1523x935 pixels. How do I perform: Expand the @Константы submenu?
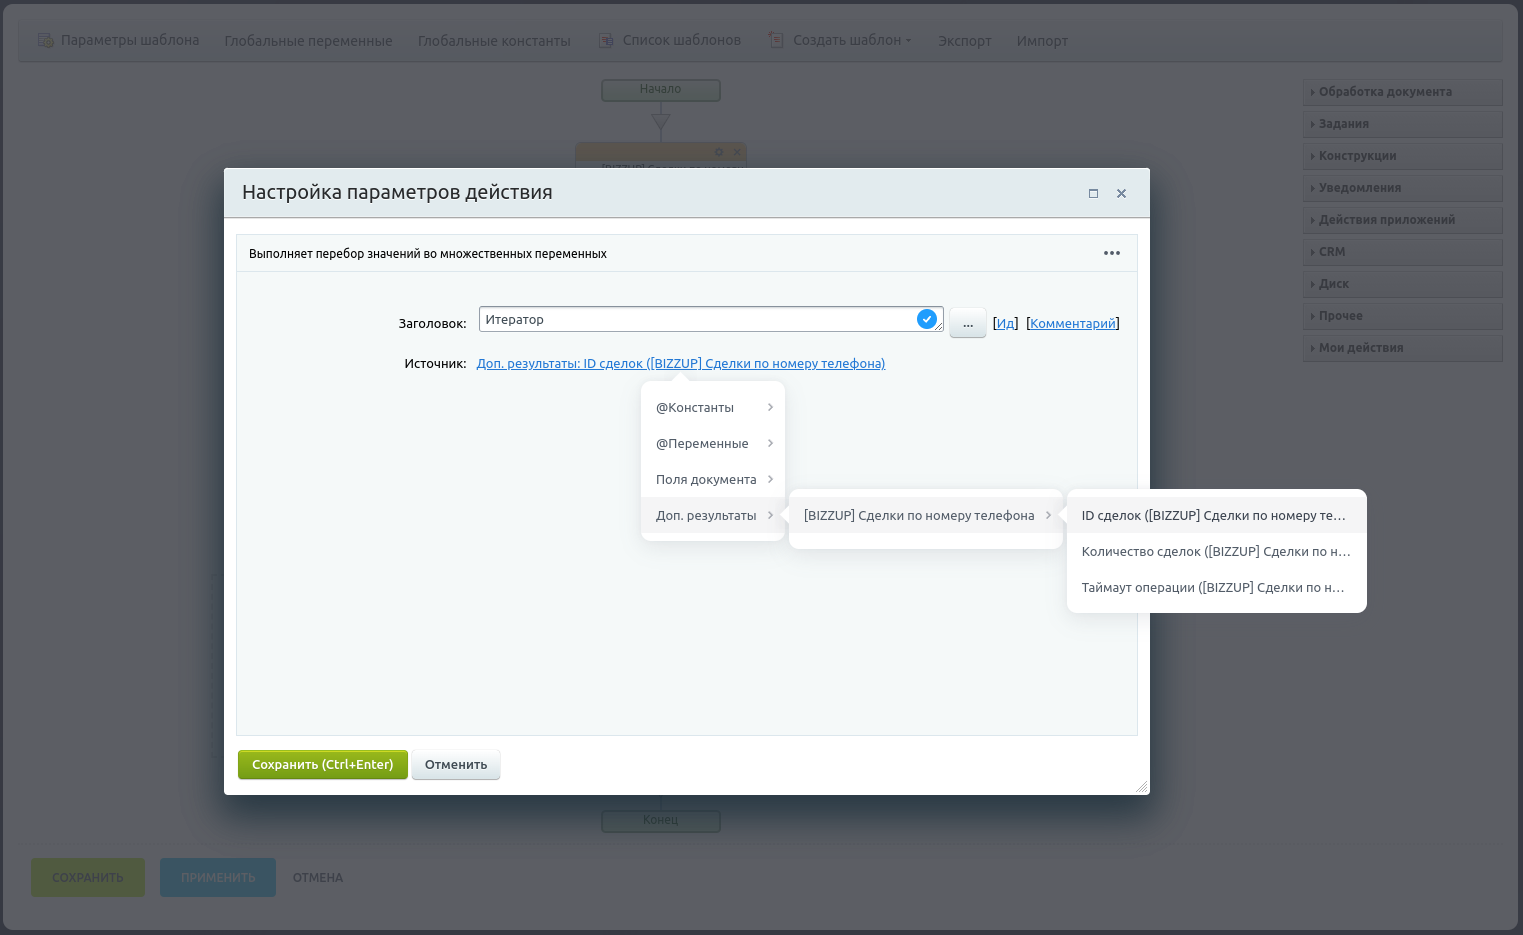pyautogui.click(x=713, y=408)
